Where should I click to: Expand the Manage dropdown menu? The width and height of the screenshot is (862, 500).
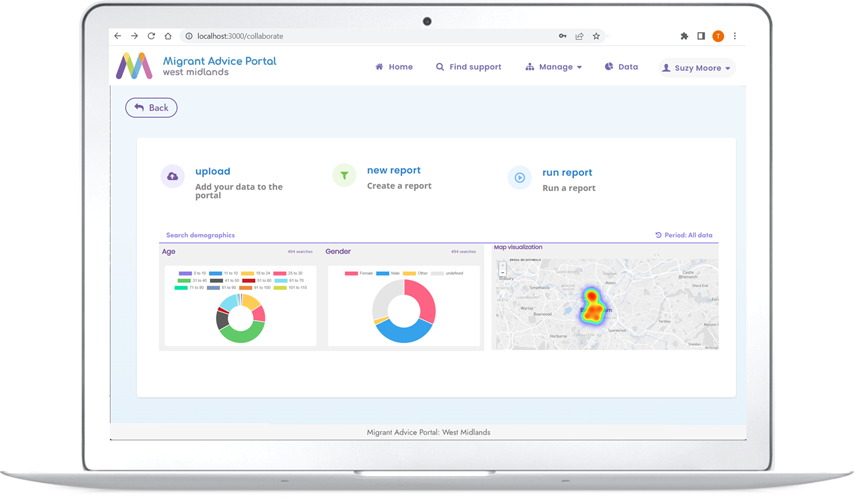(x=554, y=66)
